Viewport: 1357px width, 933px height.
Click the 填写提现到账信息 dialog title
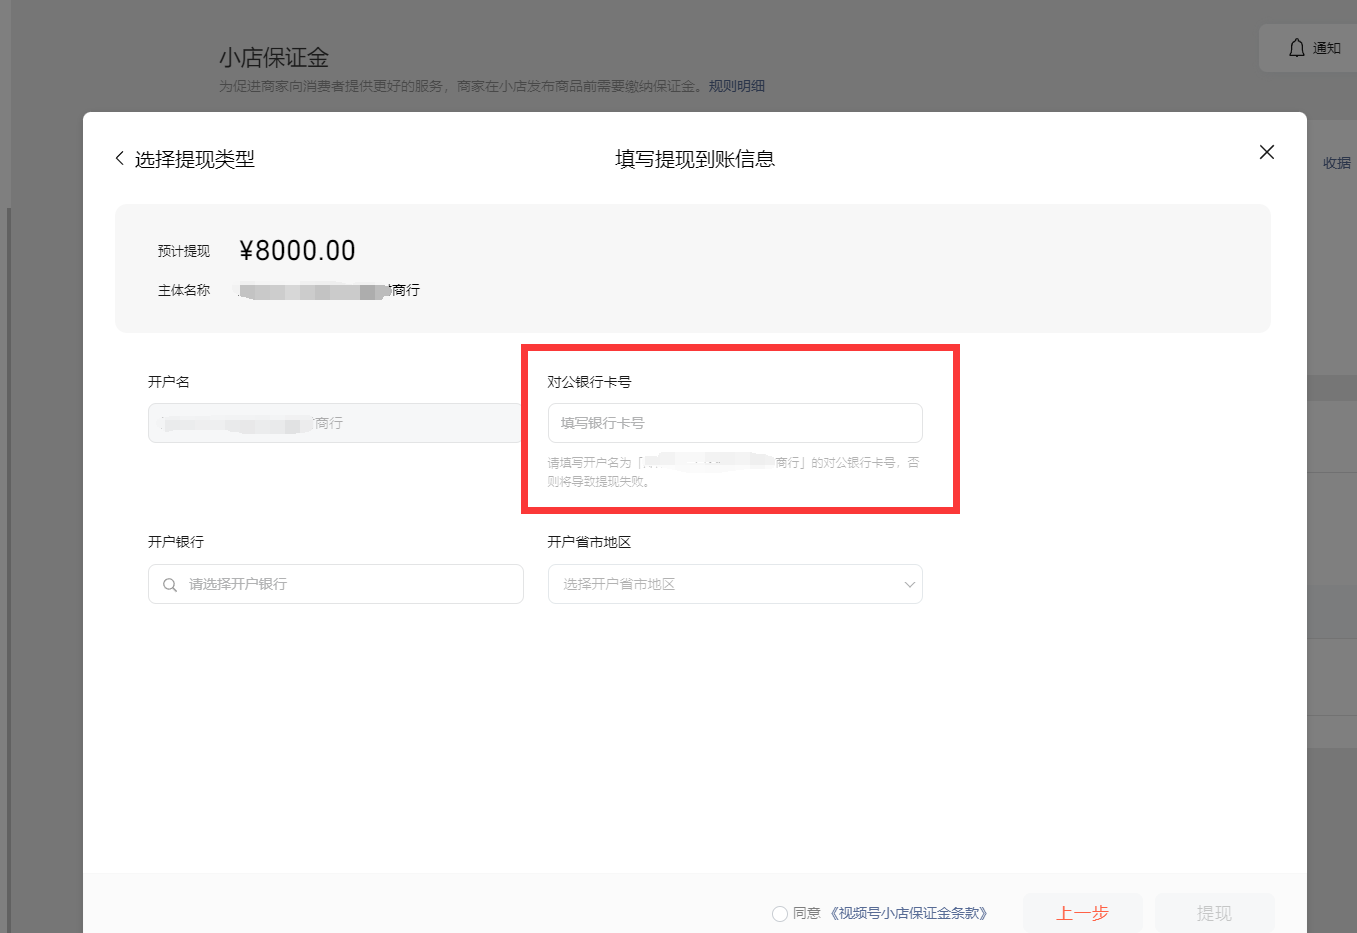click(x=695, y=159)
